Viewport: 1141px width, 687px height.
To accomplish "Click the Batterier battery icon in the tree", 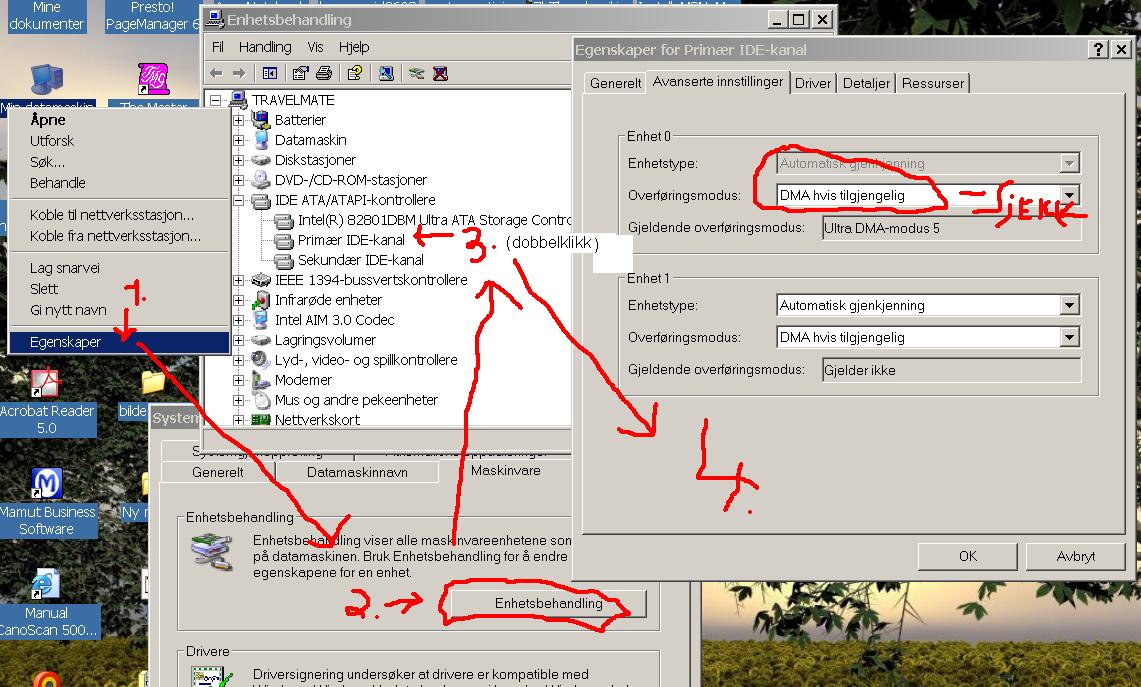I will [261, 119].
